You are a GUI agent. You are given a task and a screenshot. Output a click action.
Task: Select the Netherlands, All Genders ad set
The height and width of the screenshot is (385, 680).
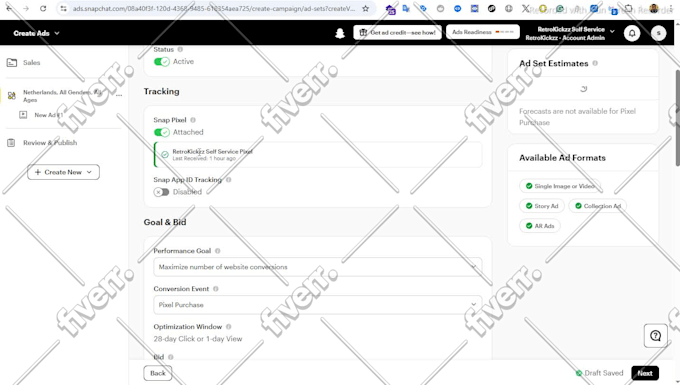pos(62,96)
